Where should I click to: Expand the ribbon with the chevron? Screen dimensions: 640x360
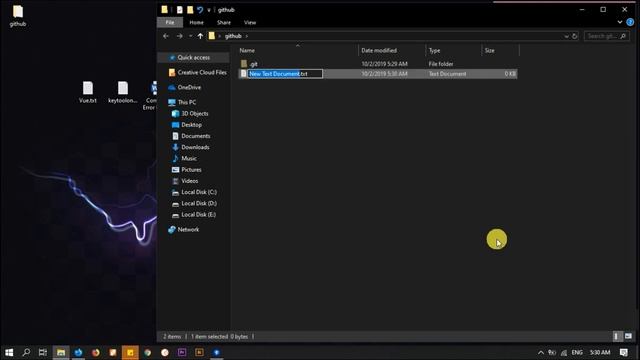click(x=620, y=22)
